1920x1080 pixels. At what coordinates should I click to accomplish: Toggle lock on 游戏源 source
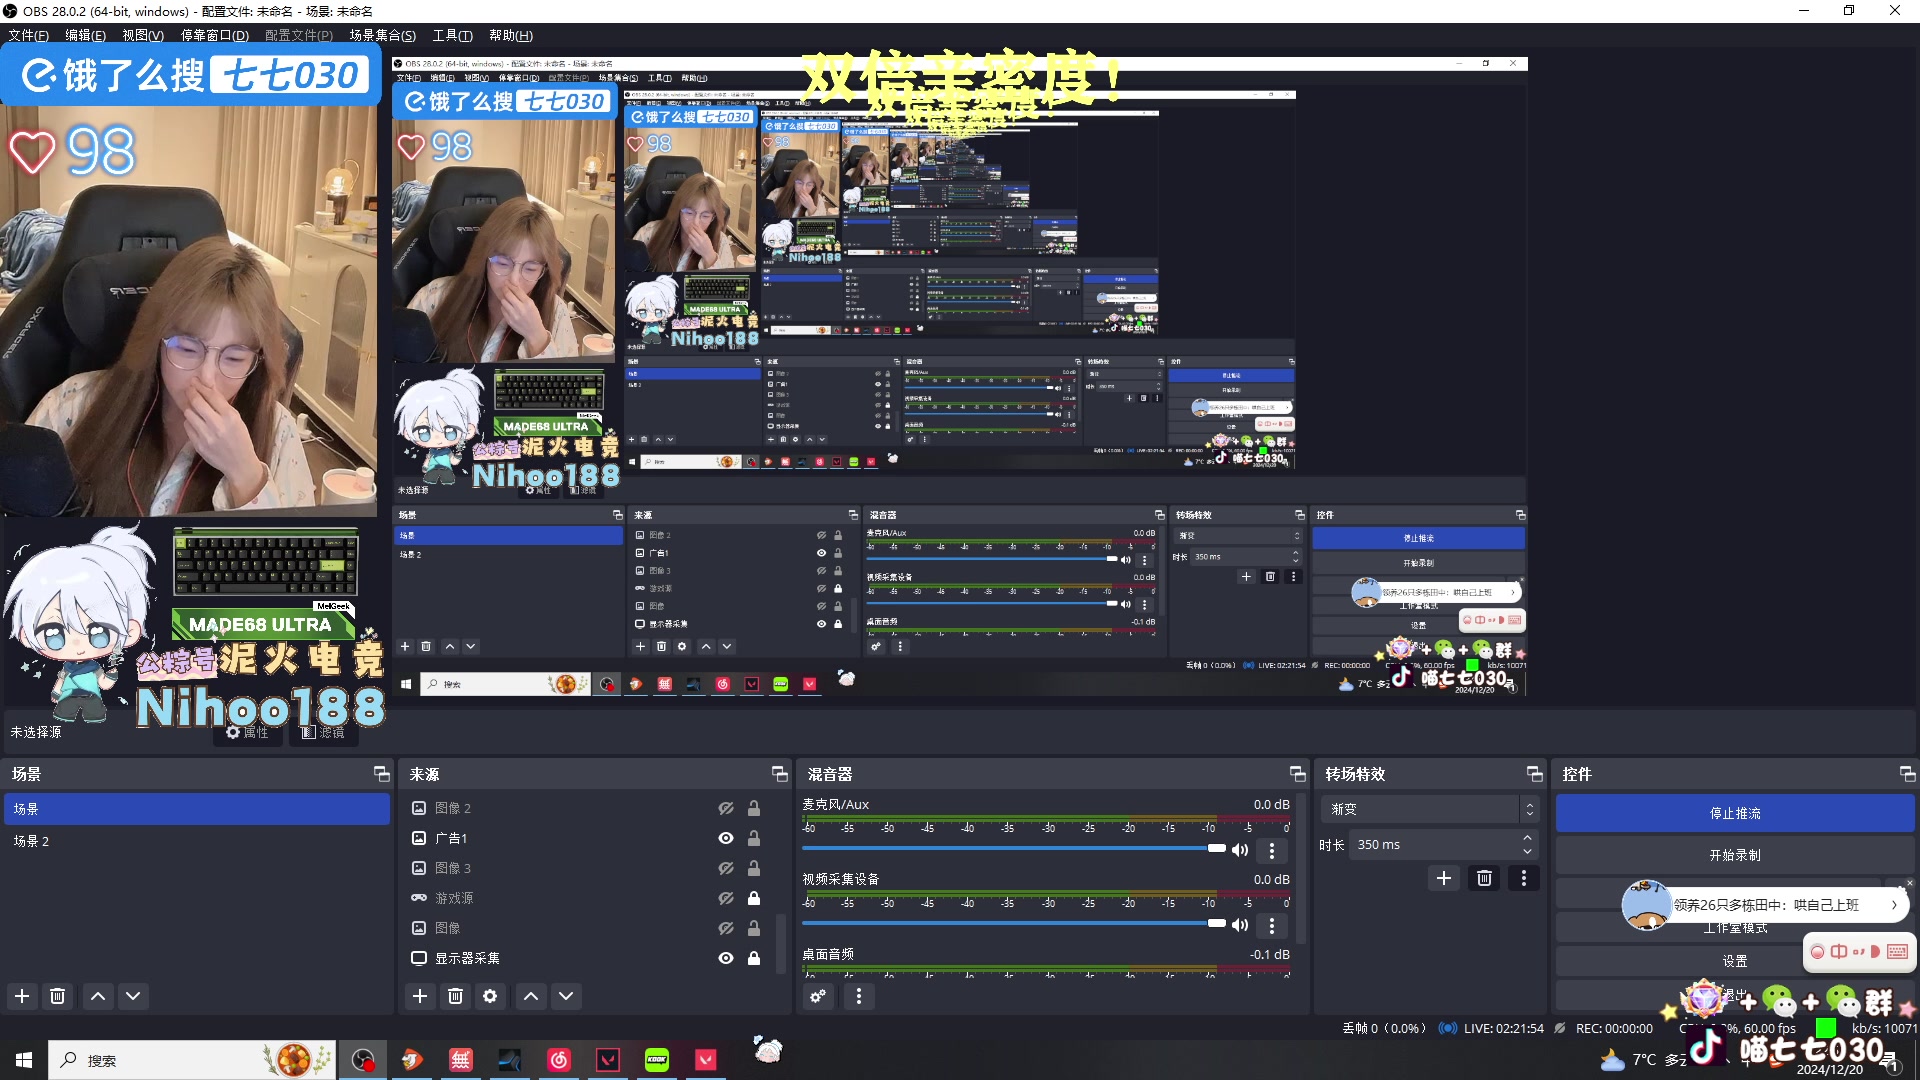point(754,898)
